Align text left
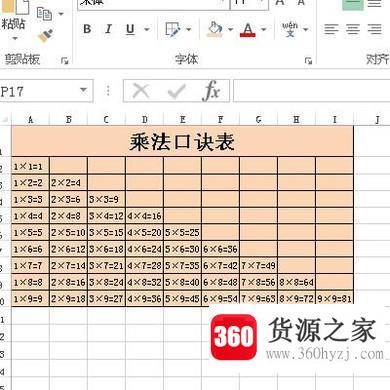The height and width of the screenshot is (390, 390). tap(331, 29)
